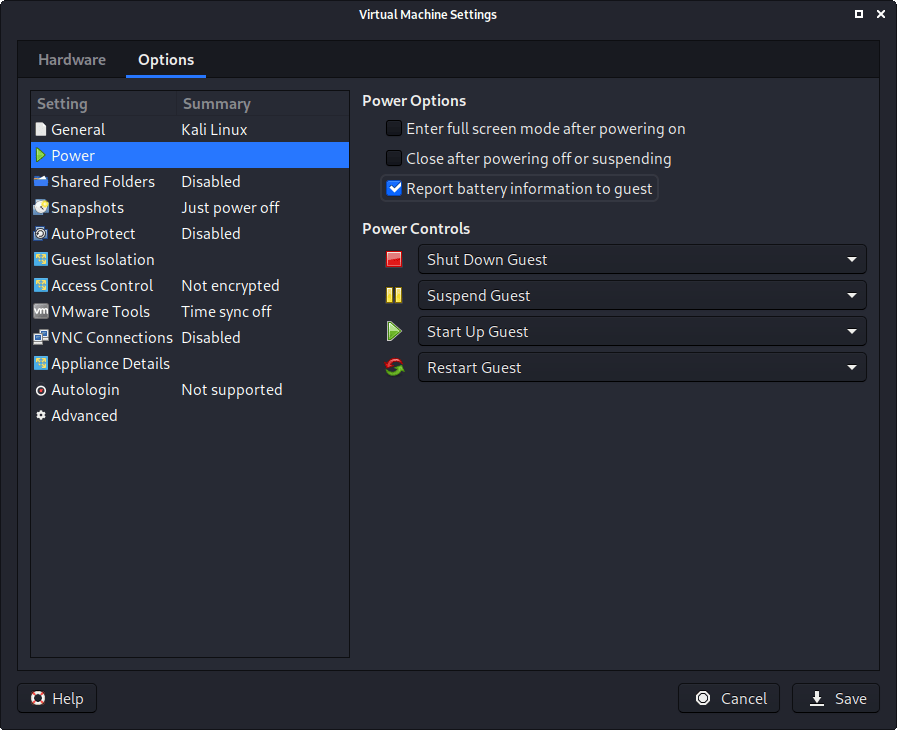Click the yellow Suspend Guest pause icon
897x730 pixels.
(394, 295)
